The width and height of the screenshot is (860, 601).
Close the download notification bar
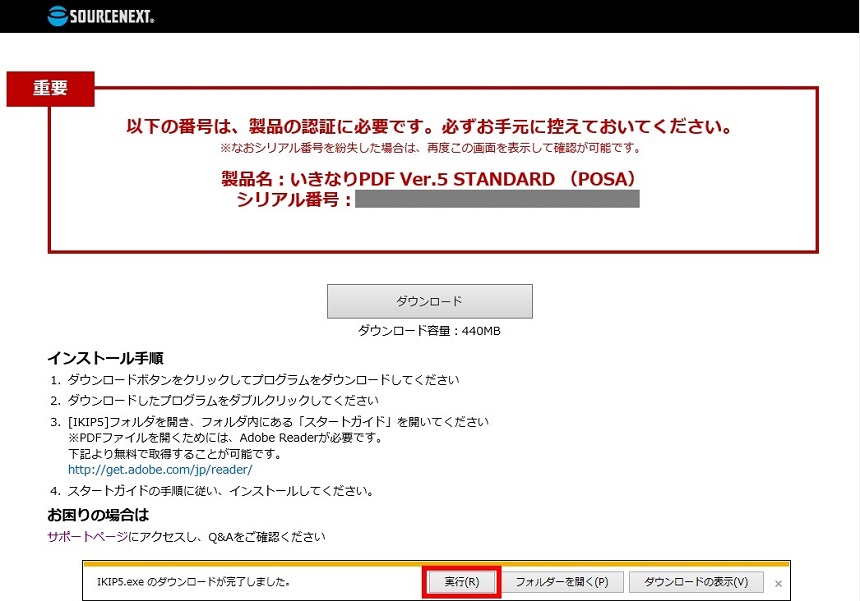tap(778, 583)
